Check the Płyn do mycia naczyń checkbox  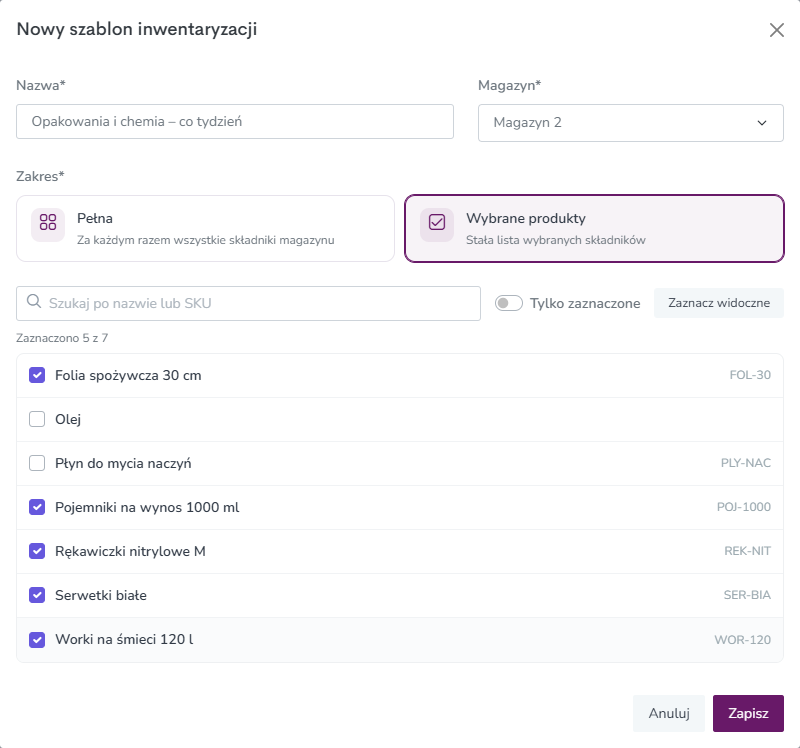point(37,463)
